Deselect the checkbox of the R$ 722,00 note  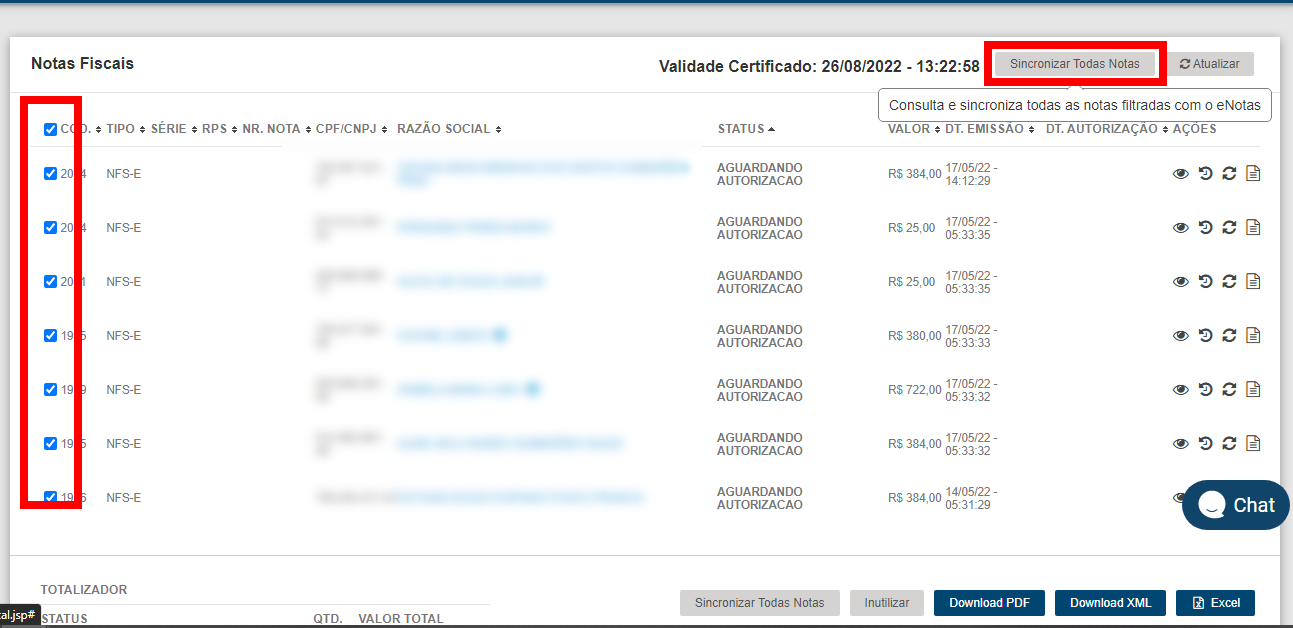coord(50,390)
